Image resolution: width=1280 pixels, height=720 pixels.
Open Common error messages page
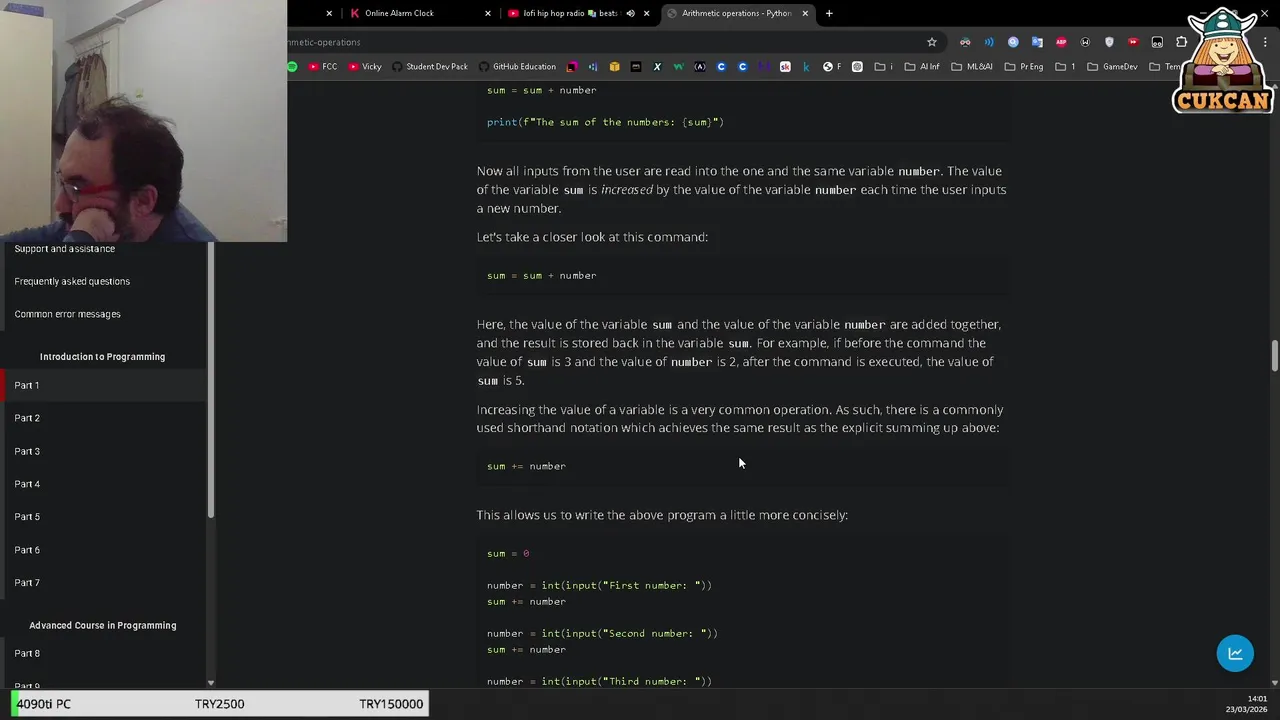67,314
